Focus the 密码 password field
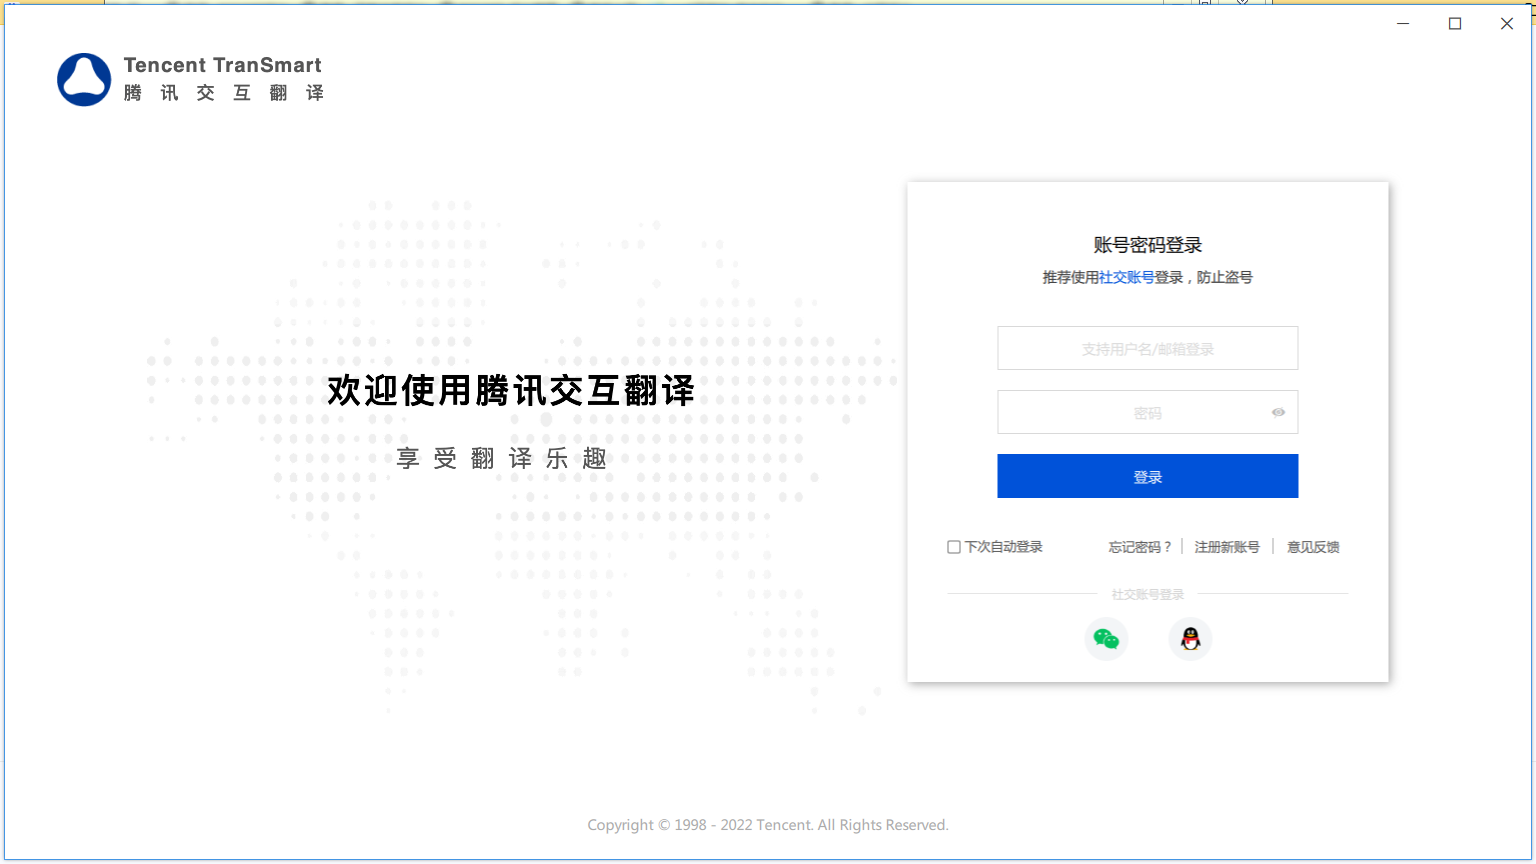The width and height of the screenshot is (1536, 864). pyautogui.click(x=1148, y=412)
